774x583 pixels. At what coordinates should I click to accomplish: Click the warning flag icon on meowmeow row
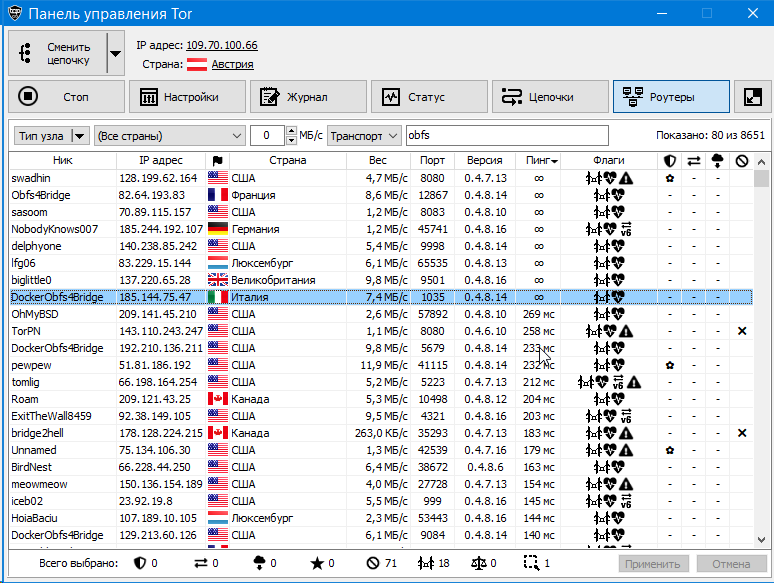(626, 484)
